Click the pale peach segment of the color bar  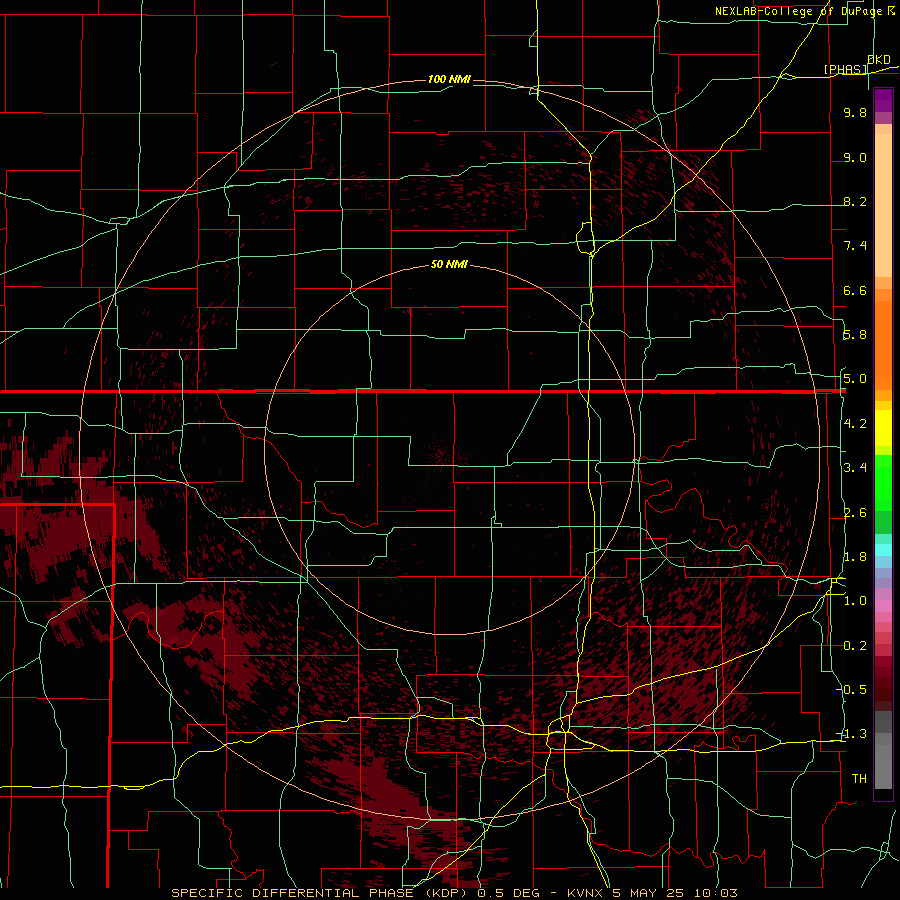[883, 205]
